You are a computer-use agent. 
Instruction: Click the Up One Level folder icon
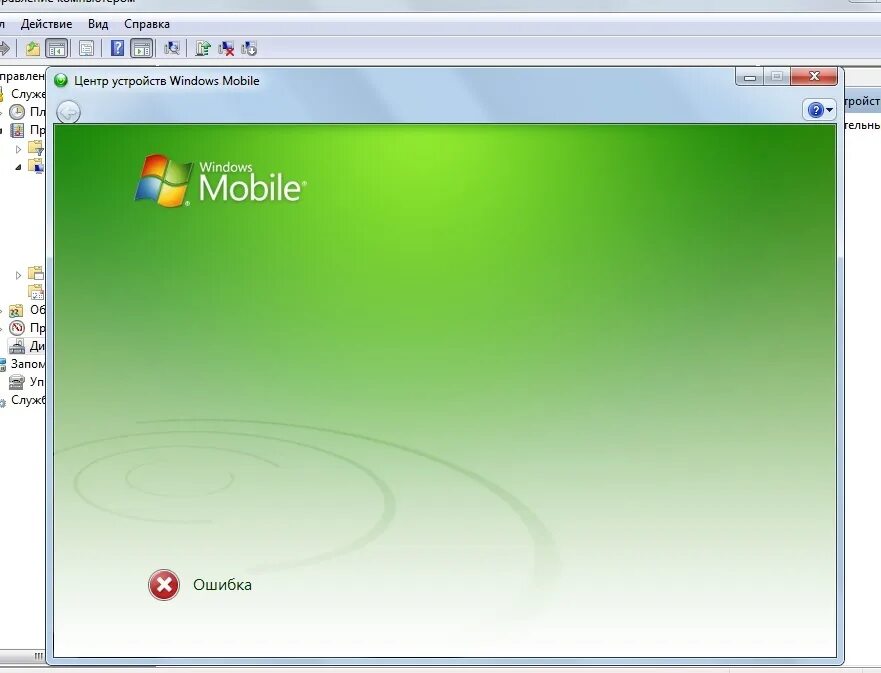click(x=33, y=49)
